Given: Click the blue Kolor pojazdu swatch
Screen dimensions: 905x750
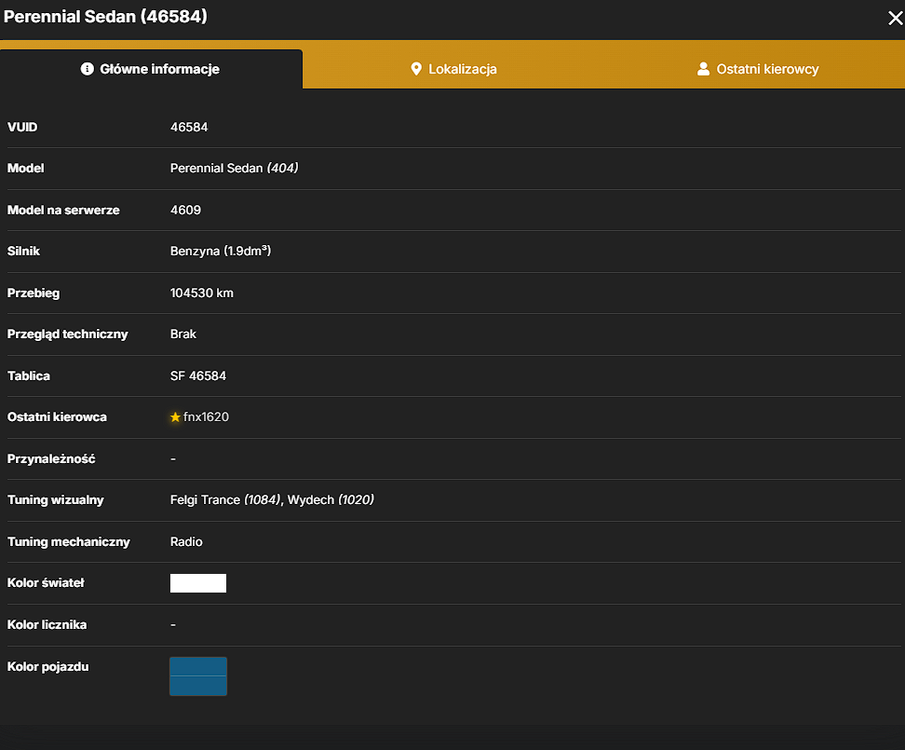Looking at the screenshot, I should click(198, 676).
